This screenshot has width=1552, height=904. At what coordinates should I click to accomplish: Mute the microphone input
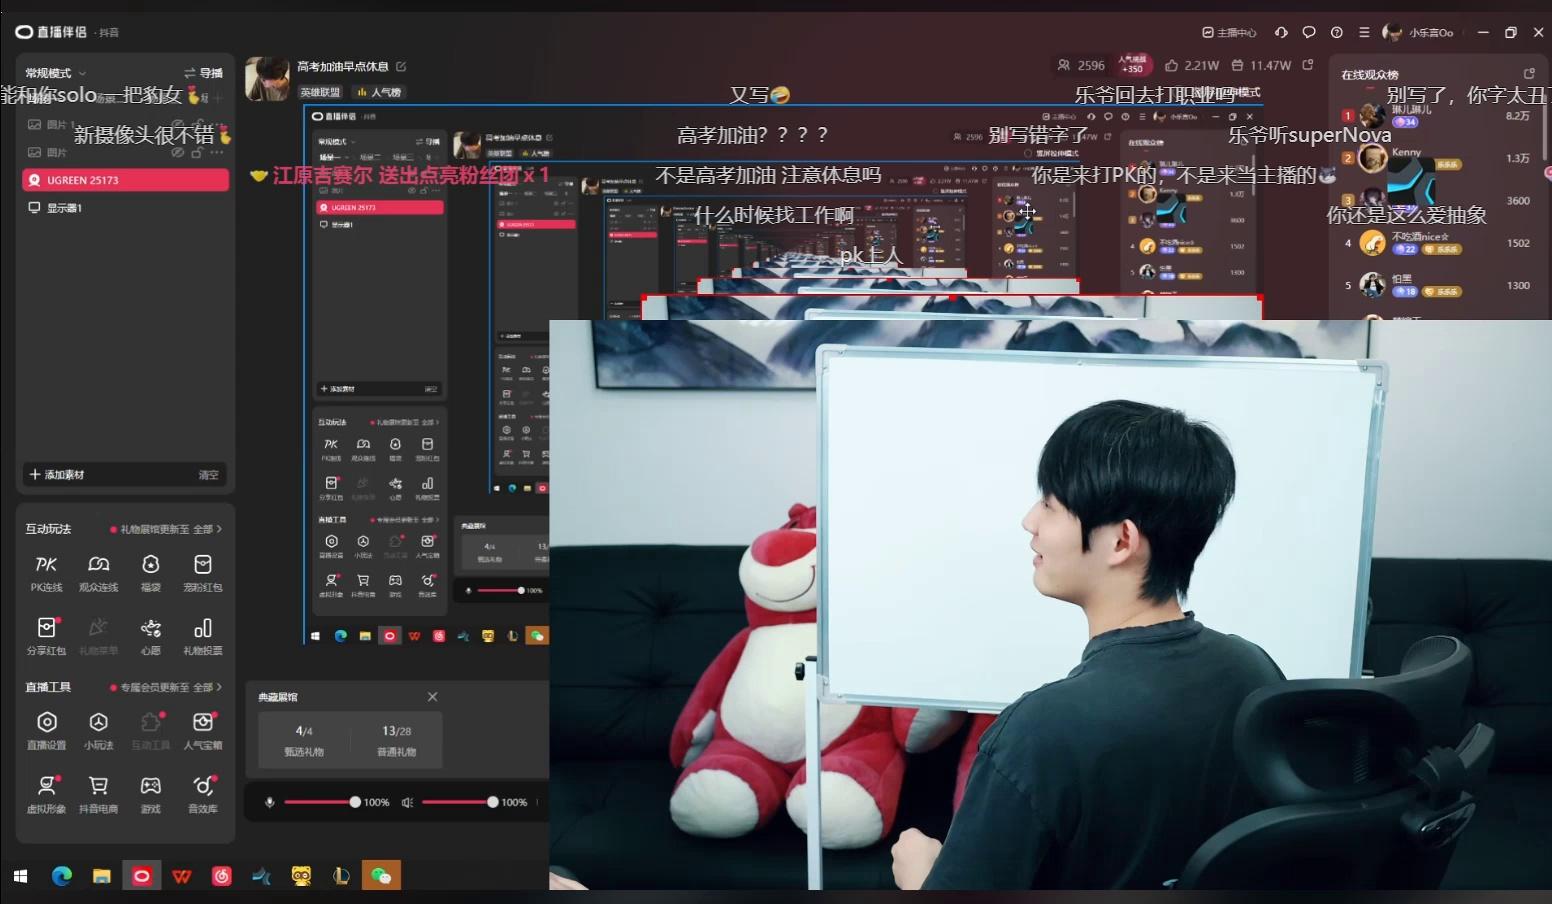[x=268, y=801]
